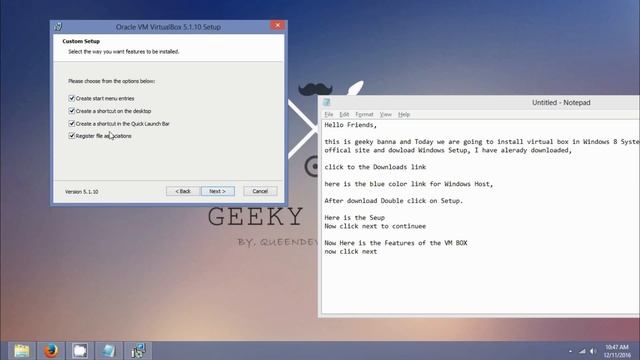Open Notepad Format menu
Image resolution: width=640 pixels, height=360 pixels.
click(364, 114)
